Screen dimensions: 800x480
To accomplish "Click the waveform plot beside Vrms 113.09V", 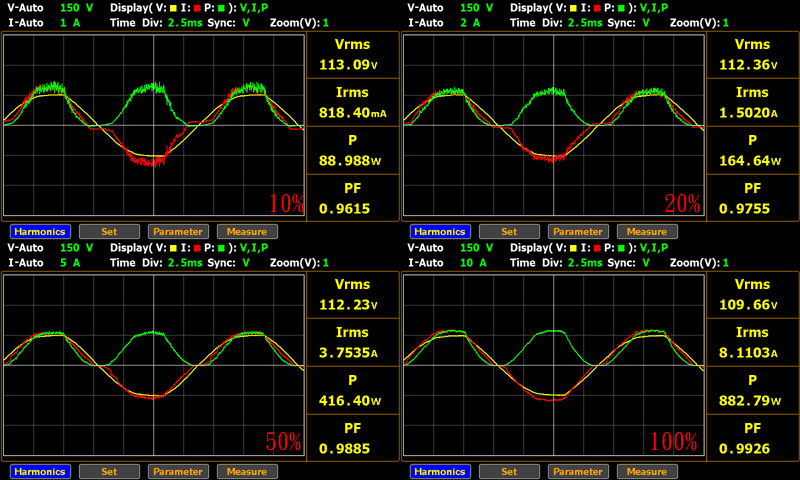I will pos(154,125).
